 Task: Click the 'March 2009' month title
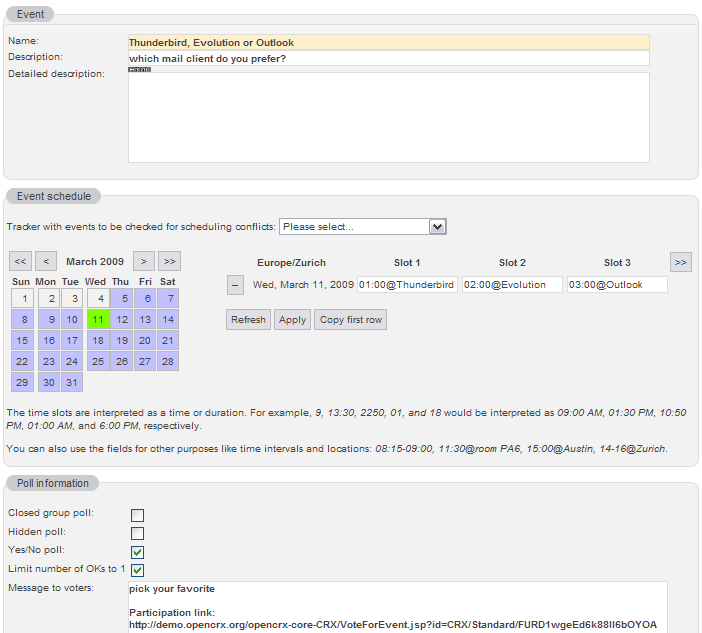pos(95,261)
